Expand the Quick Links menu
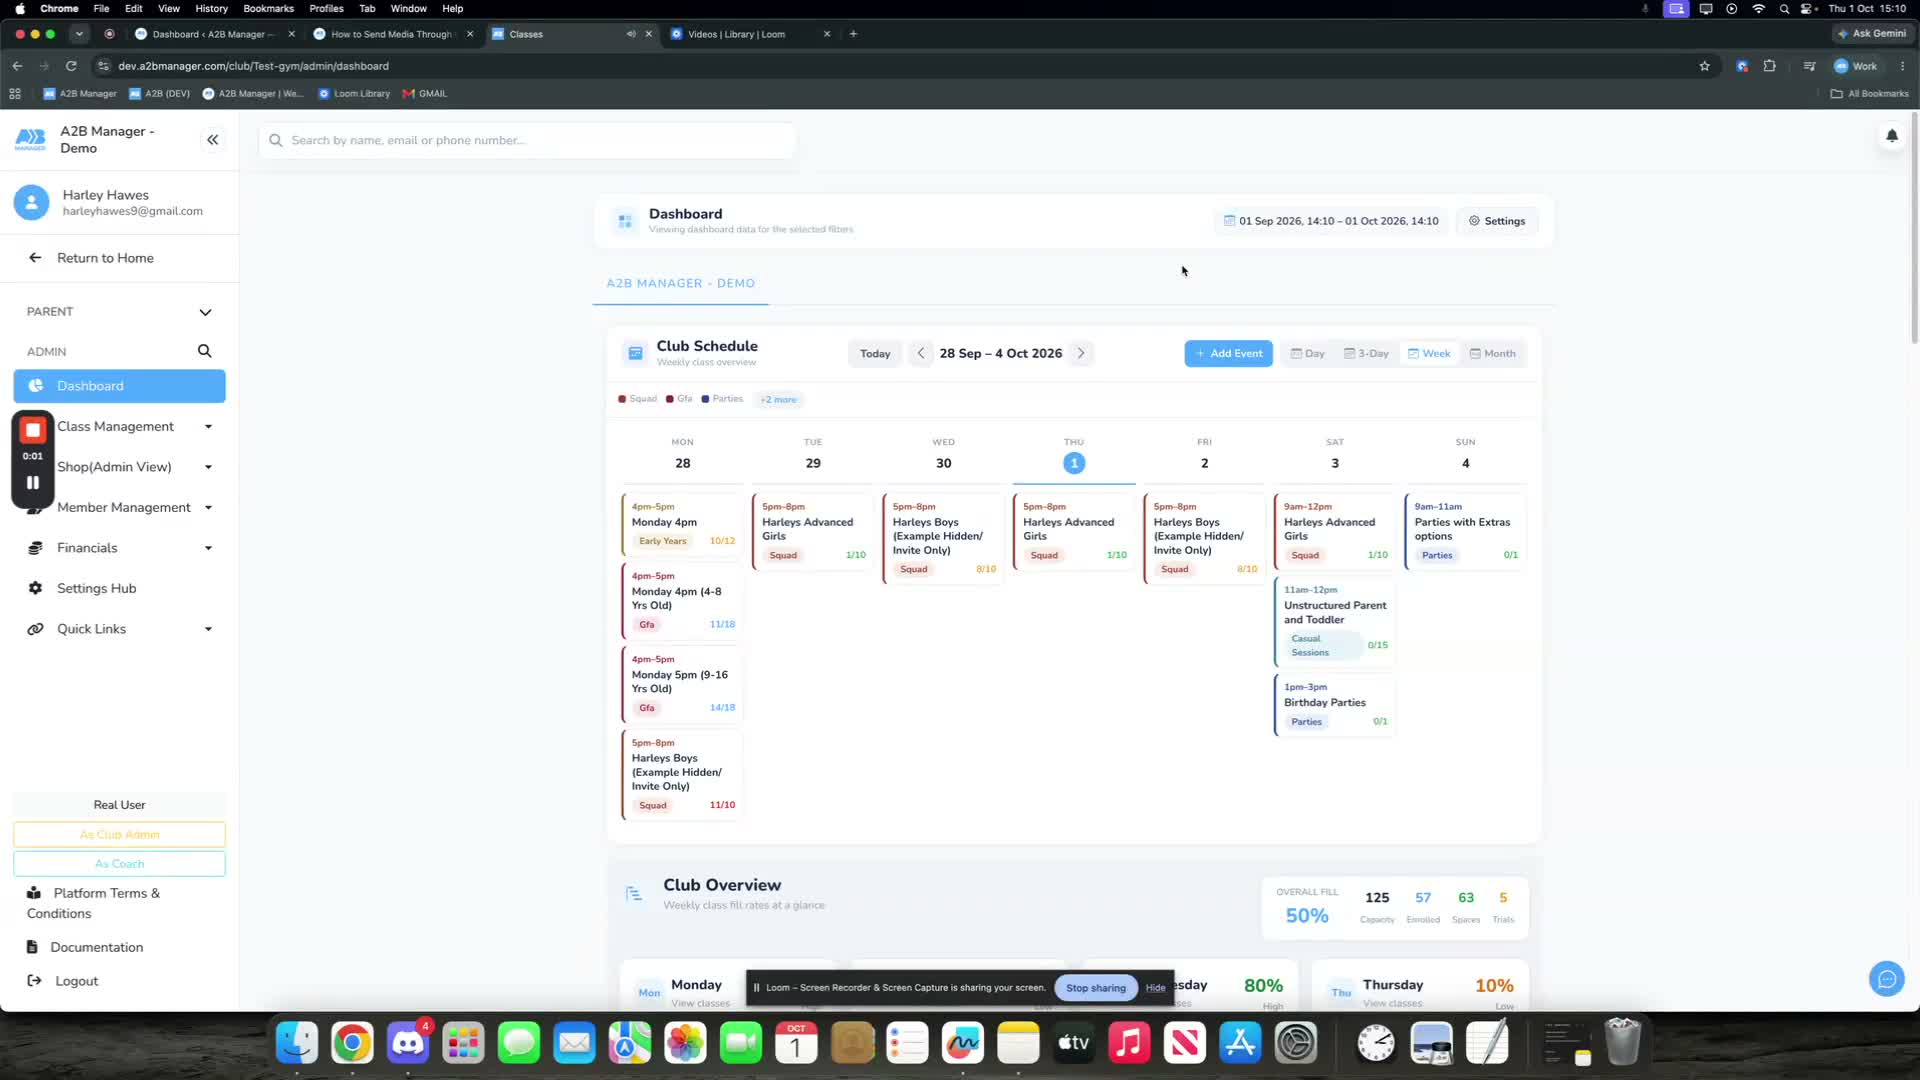1920x1080 pixels. 208,629
